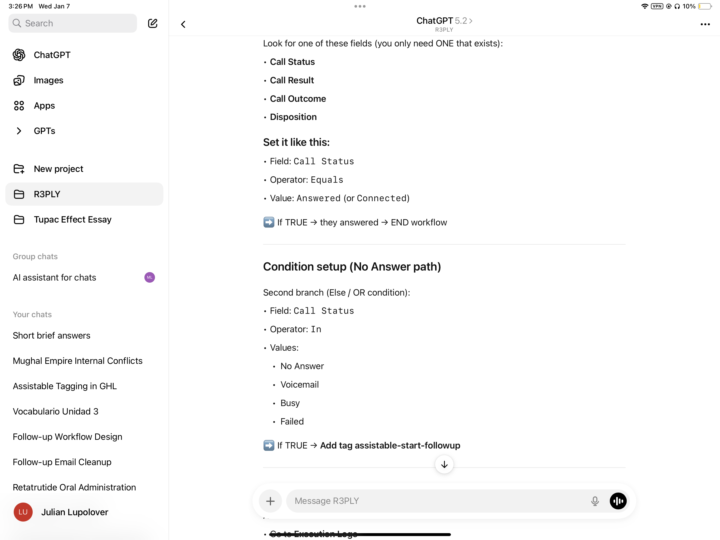Open the Short brief answers chat

pos(51,335)
